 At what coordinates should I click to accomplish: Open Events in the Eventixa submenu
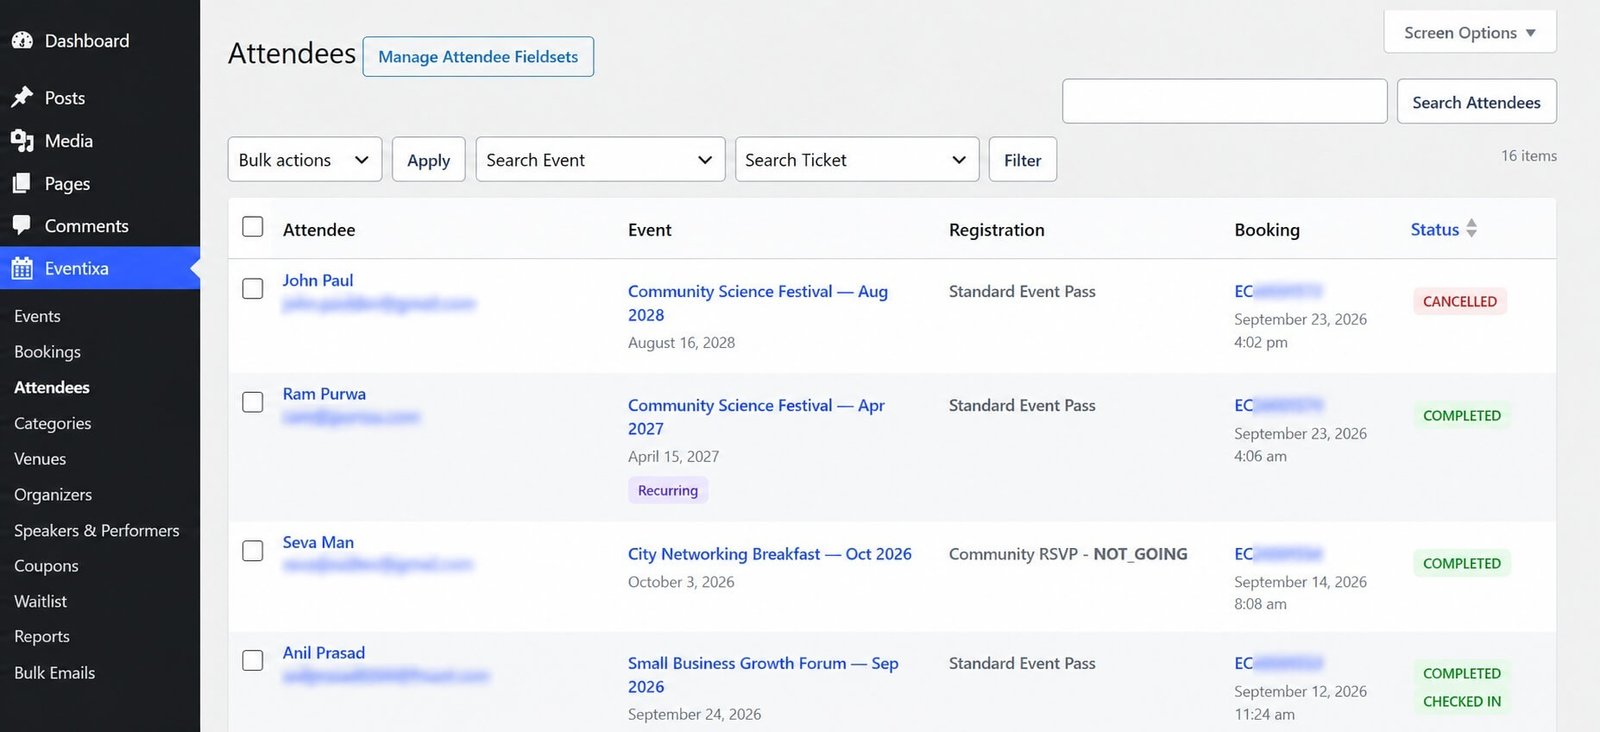pyautogui.click(x=38, y=316)
